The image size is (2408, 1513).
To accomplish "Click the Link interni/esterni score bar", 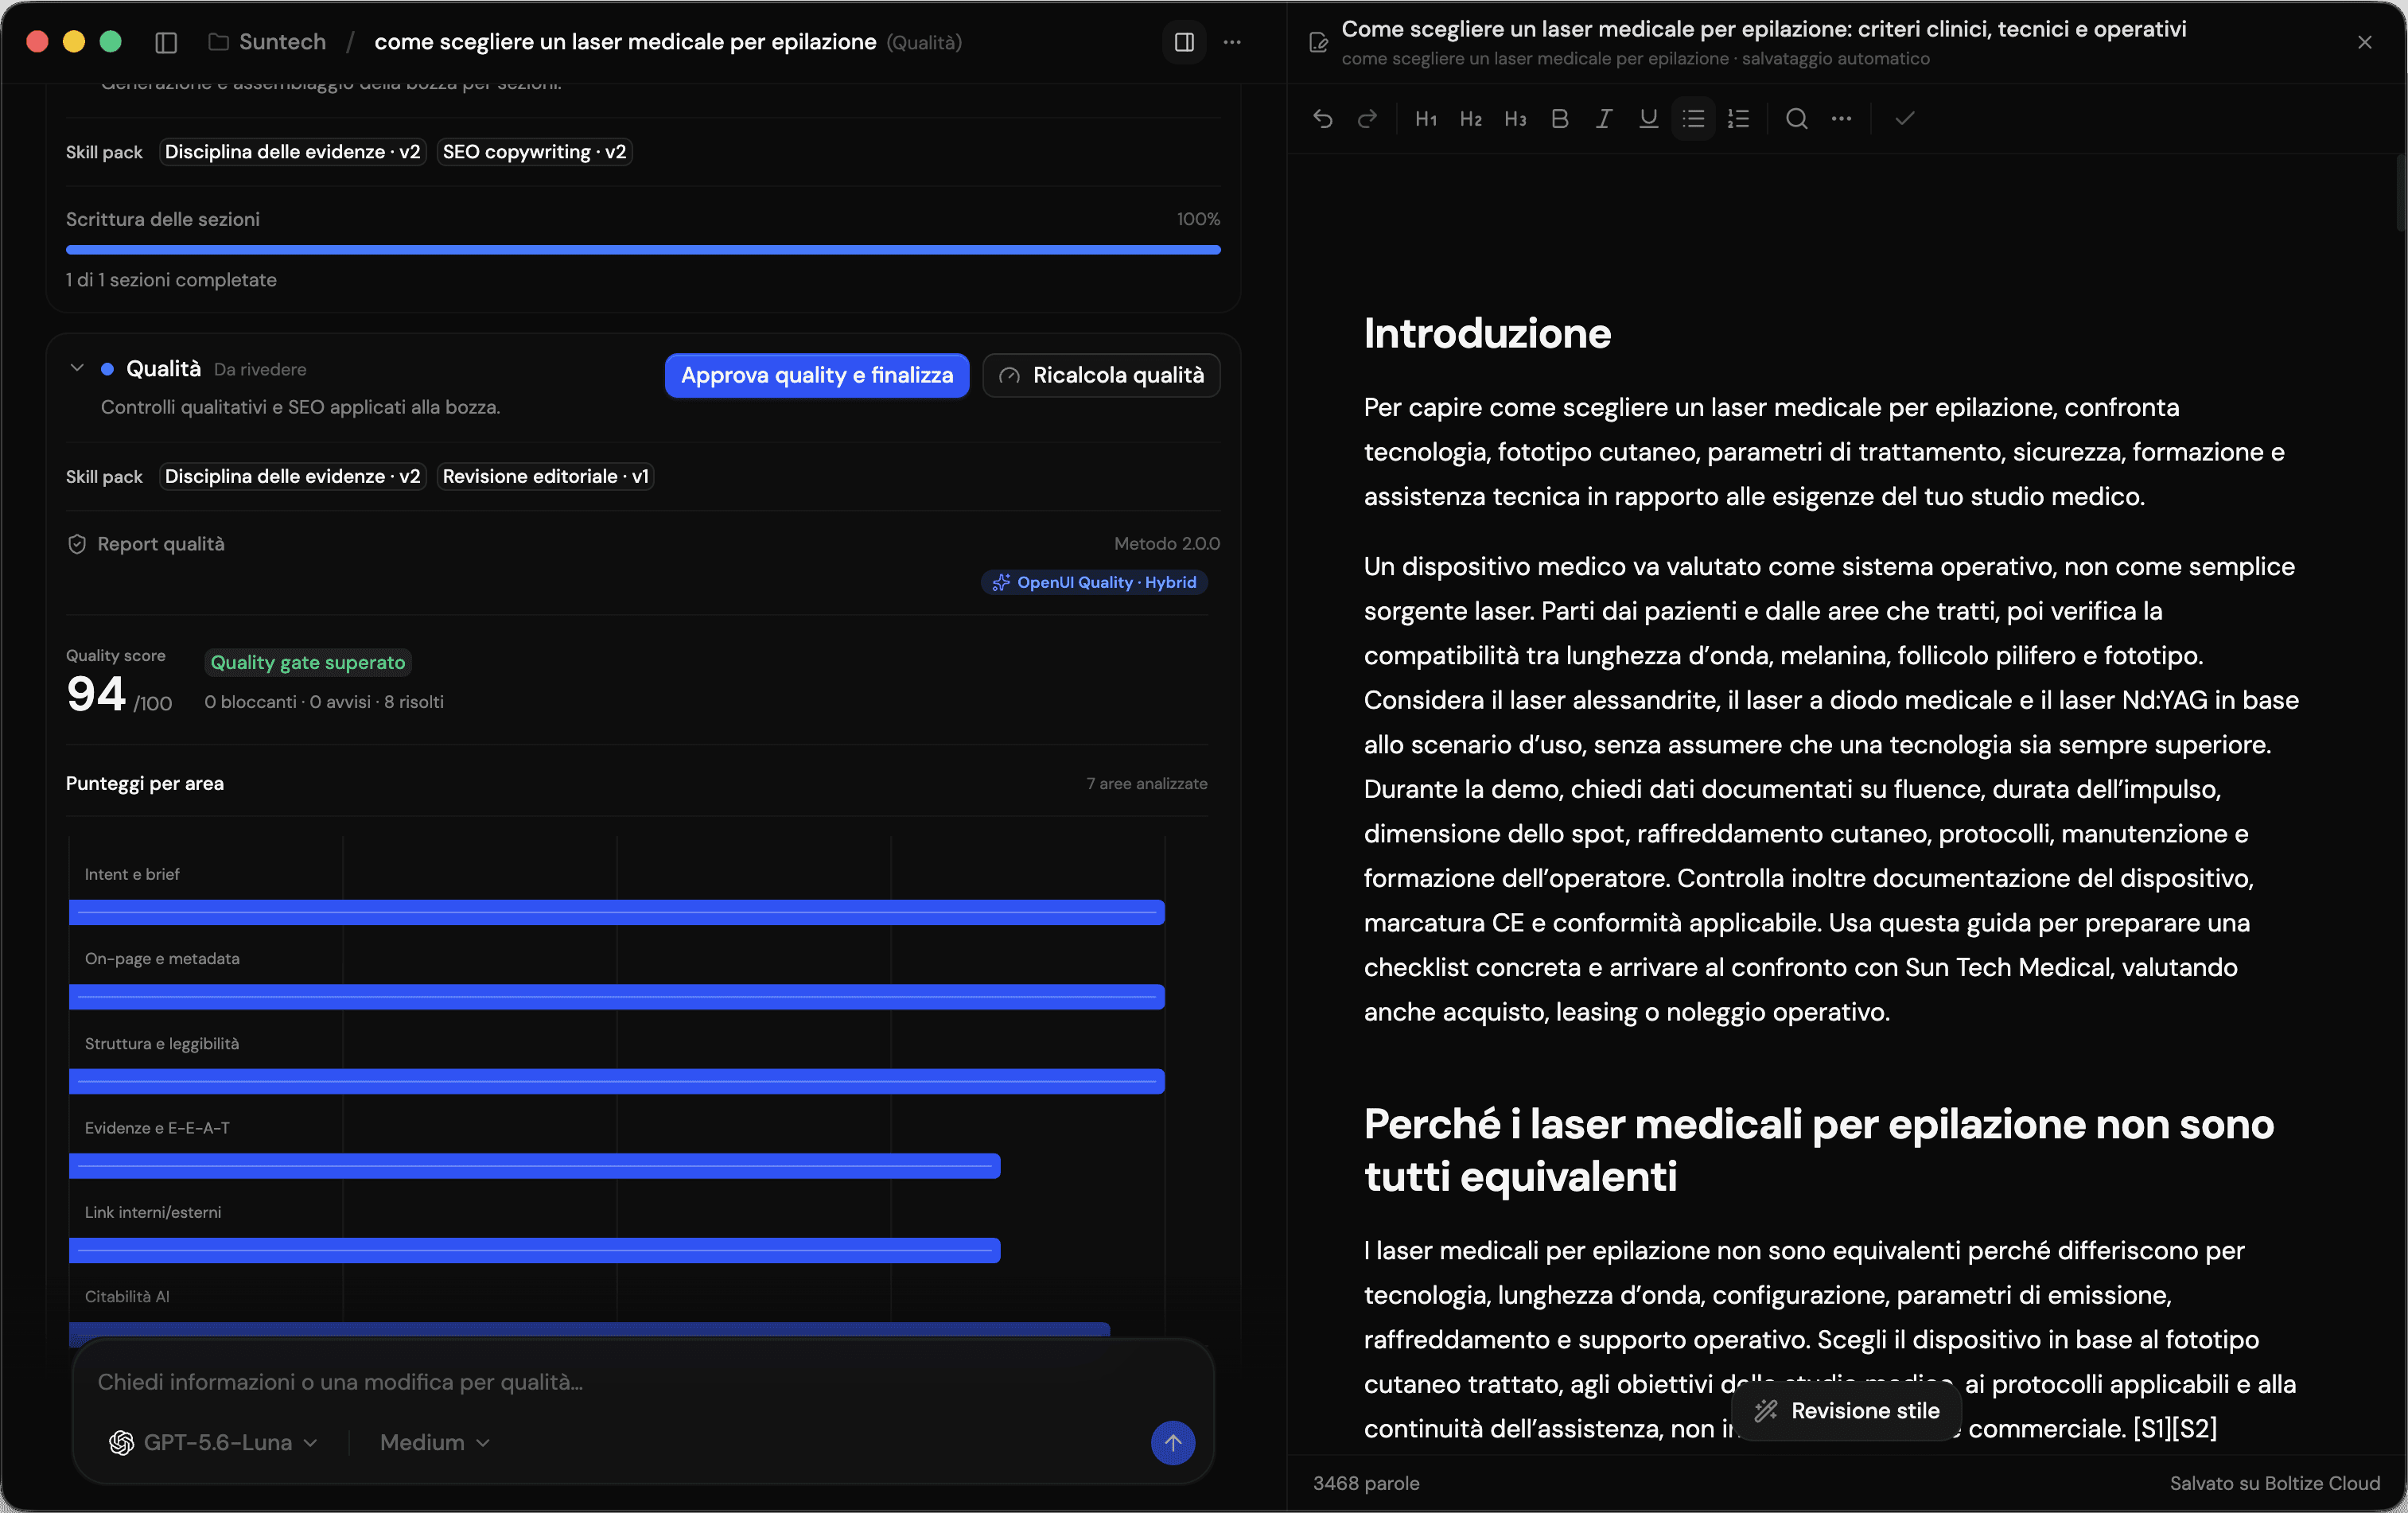I will (535, 1250).
